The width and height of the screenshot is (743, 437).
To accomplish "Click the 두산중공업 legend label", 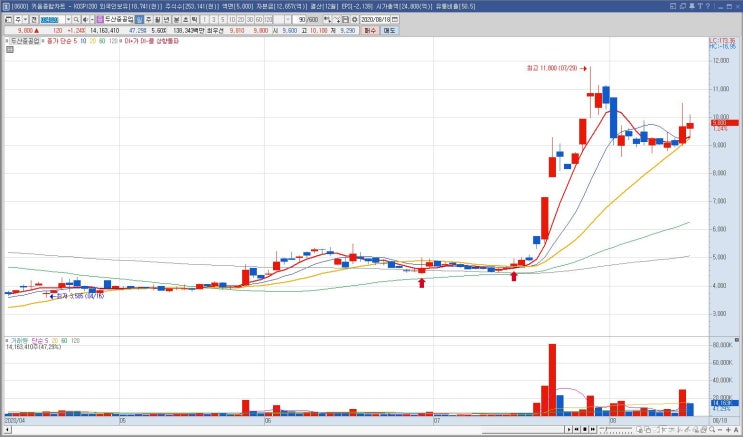I will point(25,41).
